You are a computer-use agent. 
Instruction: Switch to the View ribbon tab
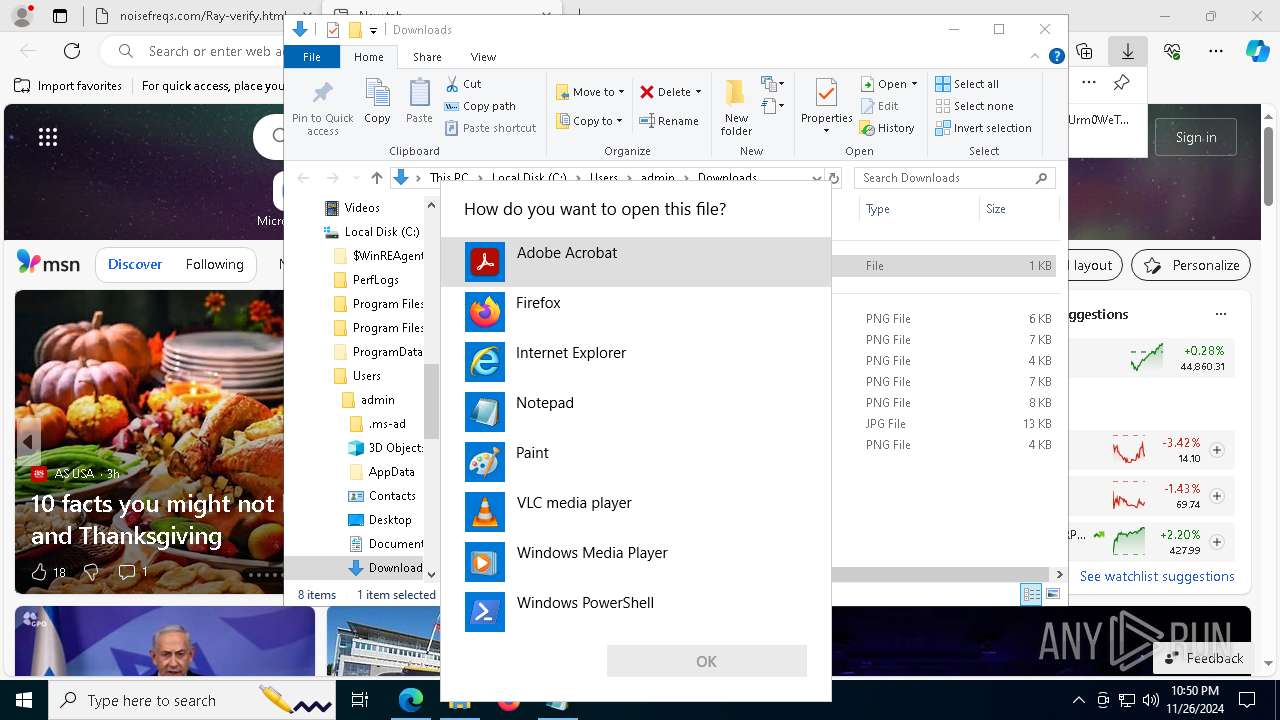click(483, 57)
